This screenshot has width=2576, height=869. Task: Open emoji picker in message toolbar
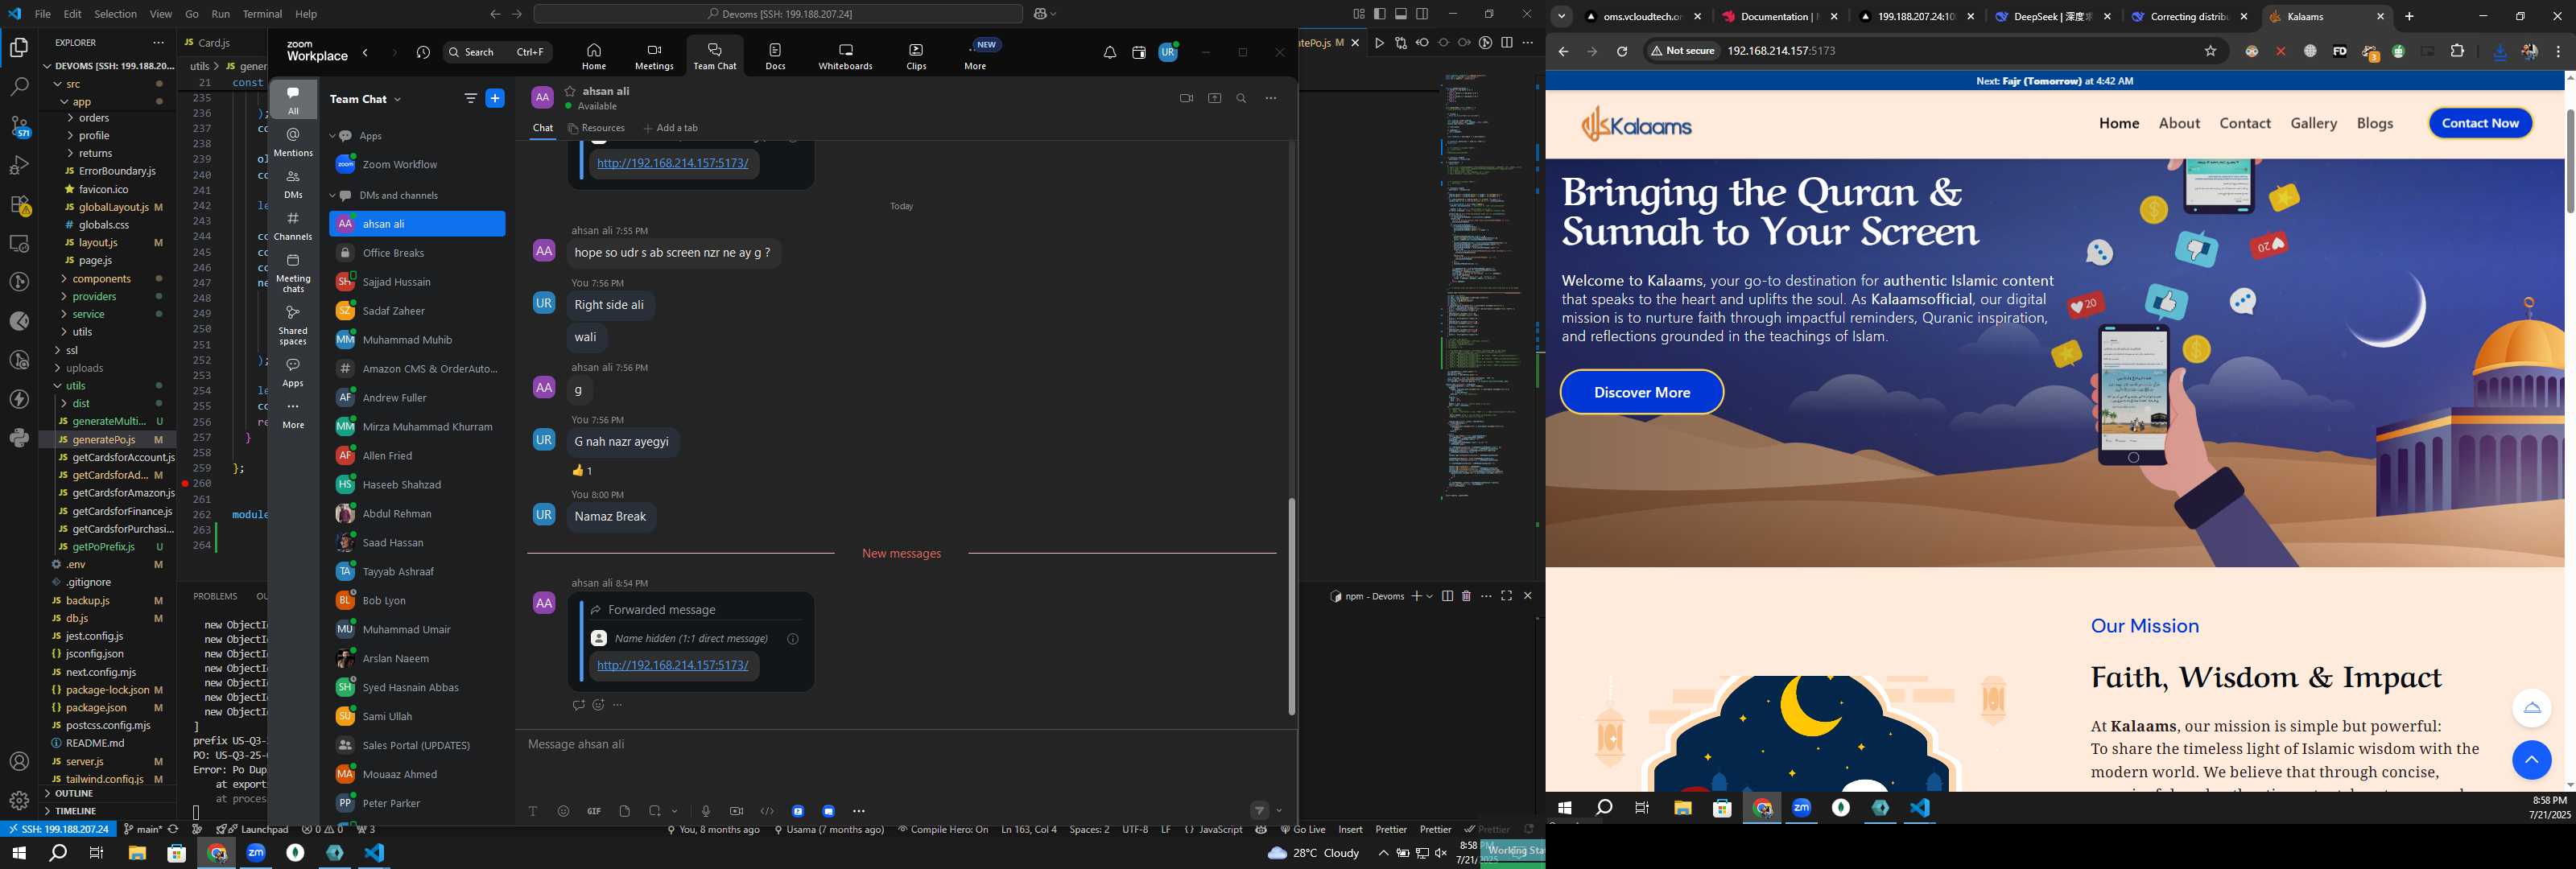[x=563, y=811]
